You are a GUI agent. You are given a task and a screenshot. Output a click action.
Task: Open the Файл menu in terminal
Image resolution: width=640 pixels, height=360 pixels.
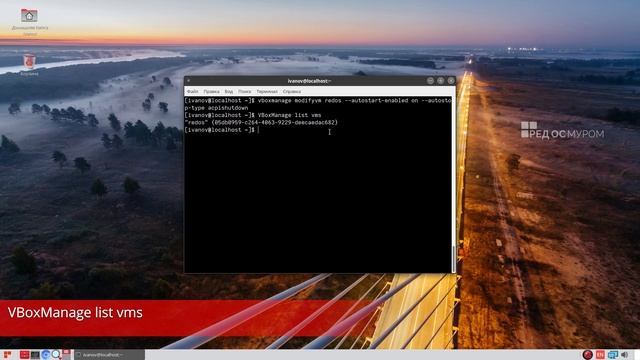tap(193, 91)
